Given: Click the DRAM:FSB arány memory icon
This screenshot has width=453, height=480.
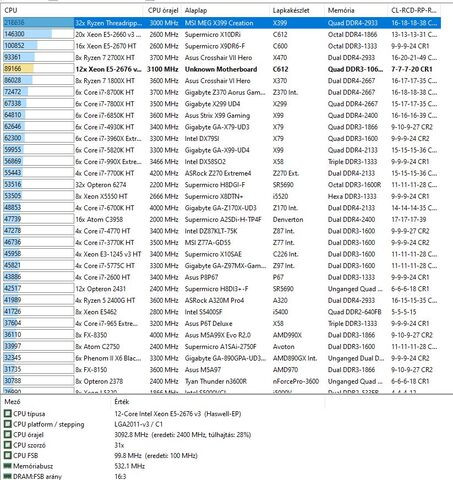Looking at the screenshot, I should [x=8, y=476].
